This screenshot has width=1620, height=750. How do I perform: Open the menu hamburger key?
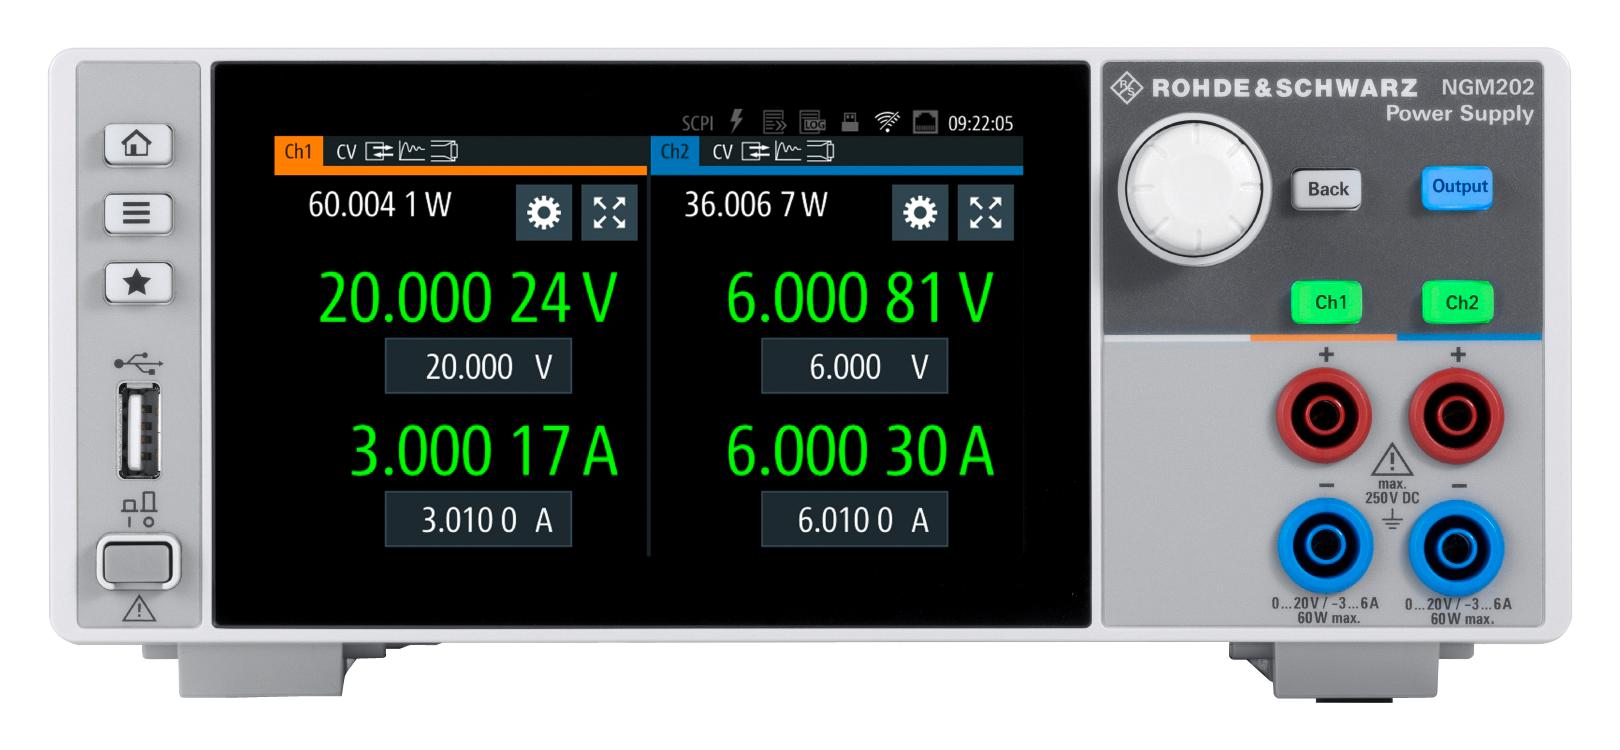coord(137,213)
